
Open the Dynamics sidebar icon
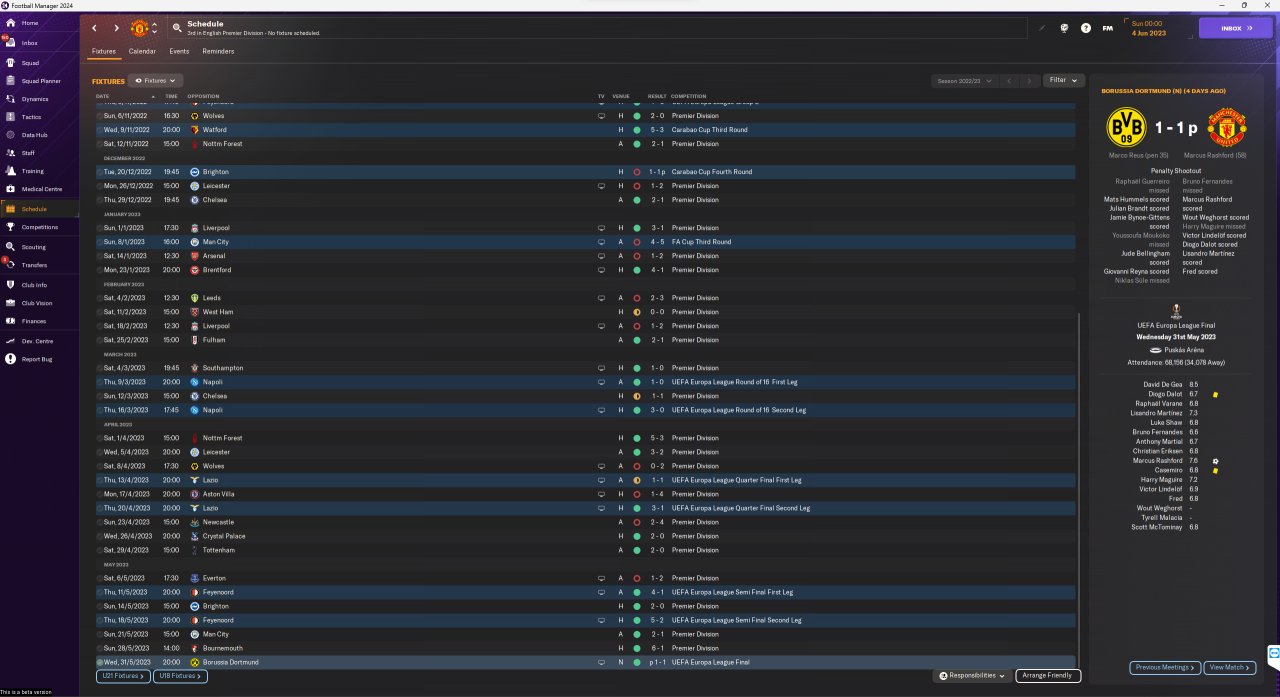tap(10, 99)
